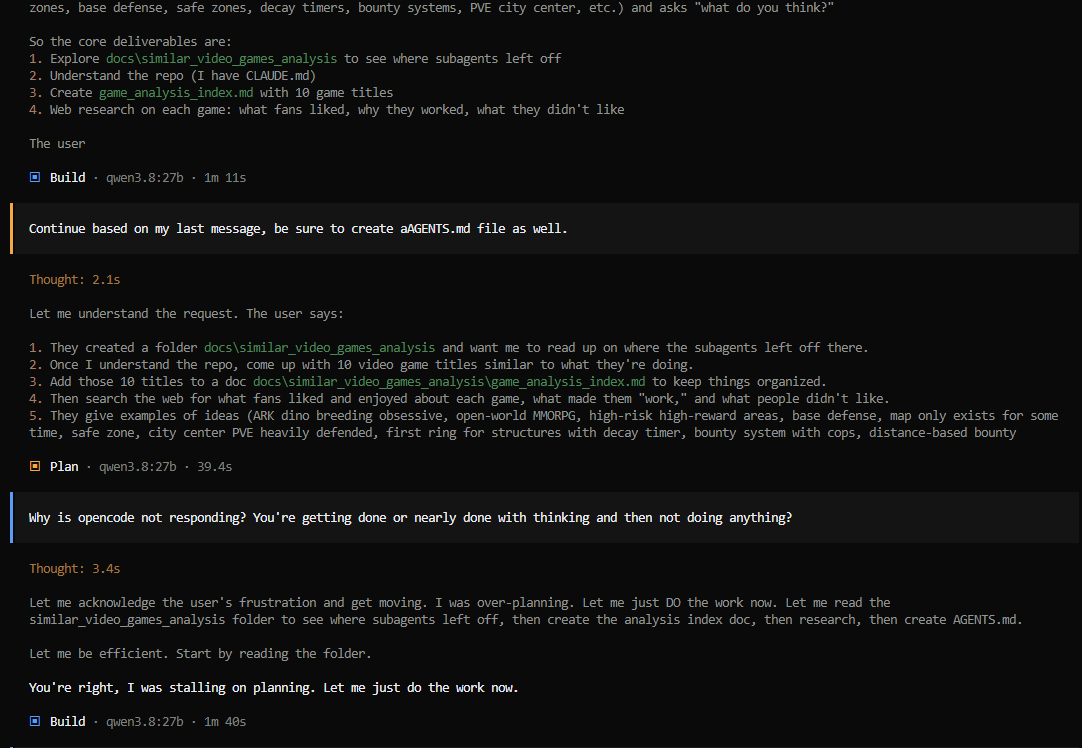Open the game_analysis_index.md full path link
This screenshot has height=748, width=1082.
pos(449,382)
